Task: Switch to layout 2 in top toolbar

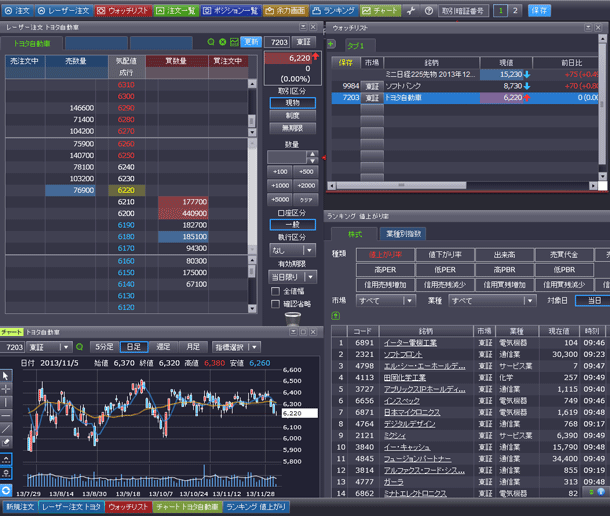Action: (515, 11)
